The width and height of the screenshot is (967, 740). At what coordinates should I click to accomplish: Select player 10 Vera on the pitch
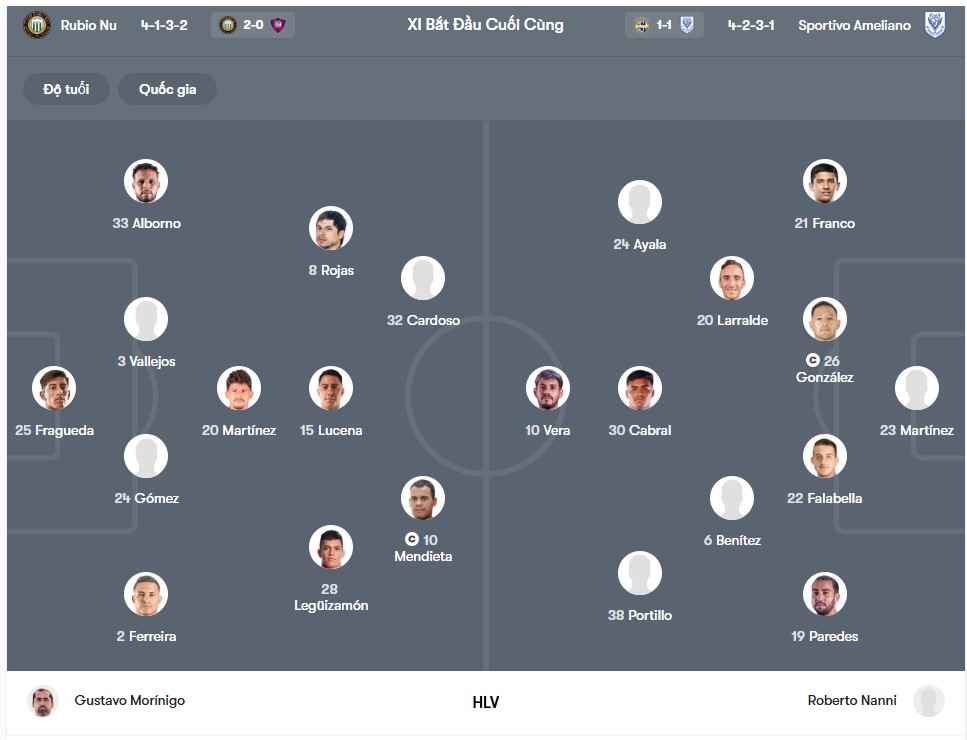pos(547,388)
